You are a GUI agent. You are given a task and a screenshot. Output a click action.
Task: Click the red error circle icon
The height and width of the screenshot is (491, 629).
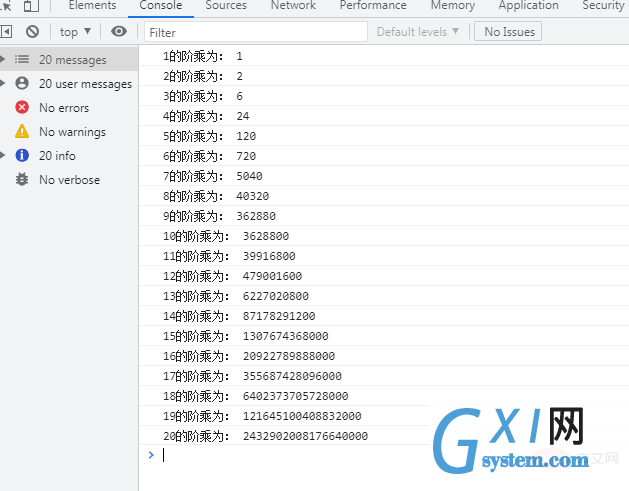tap(22, 108)
